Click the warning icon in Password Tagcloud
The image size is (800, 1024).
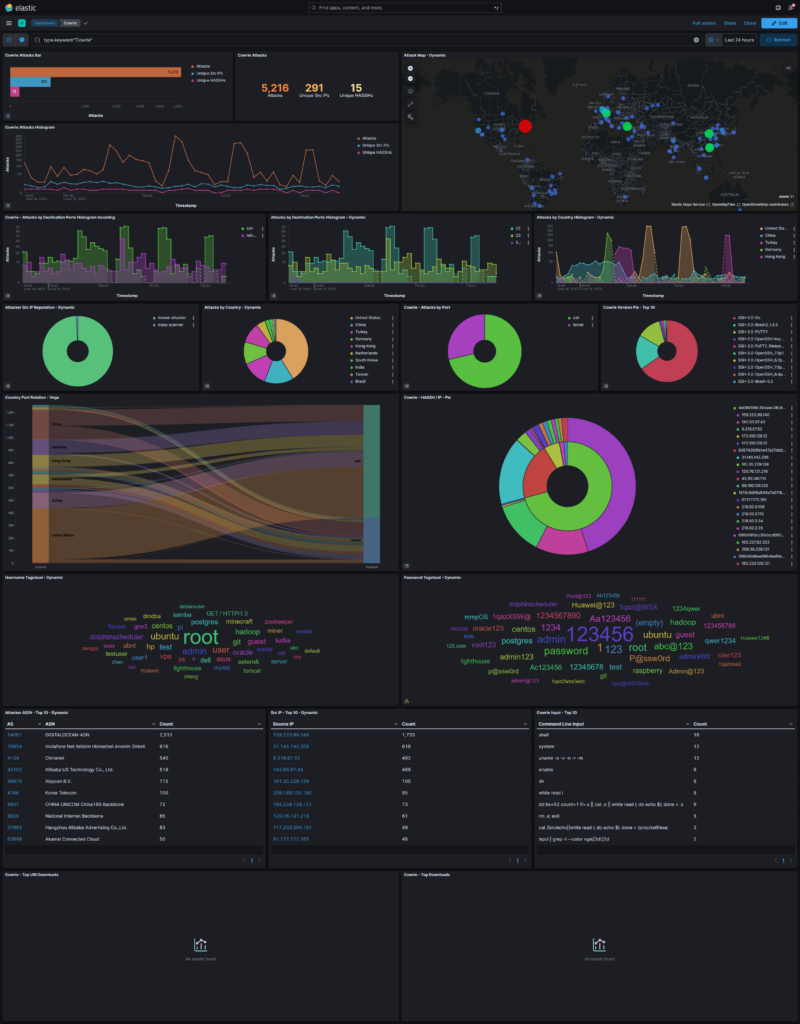[x=406, y=701]
